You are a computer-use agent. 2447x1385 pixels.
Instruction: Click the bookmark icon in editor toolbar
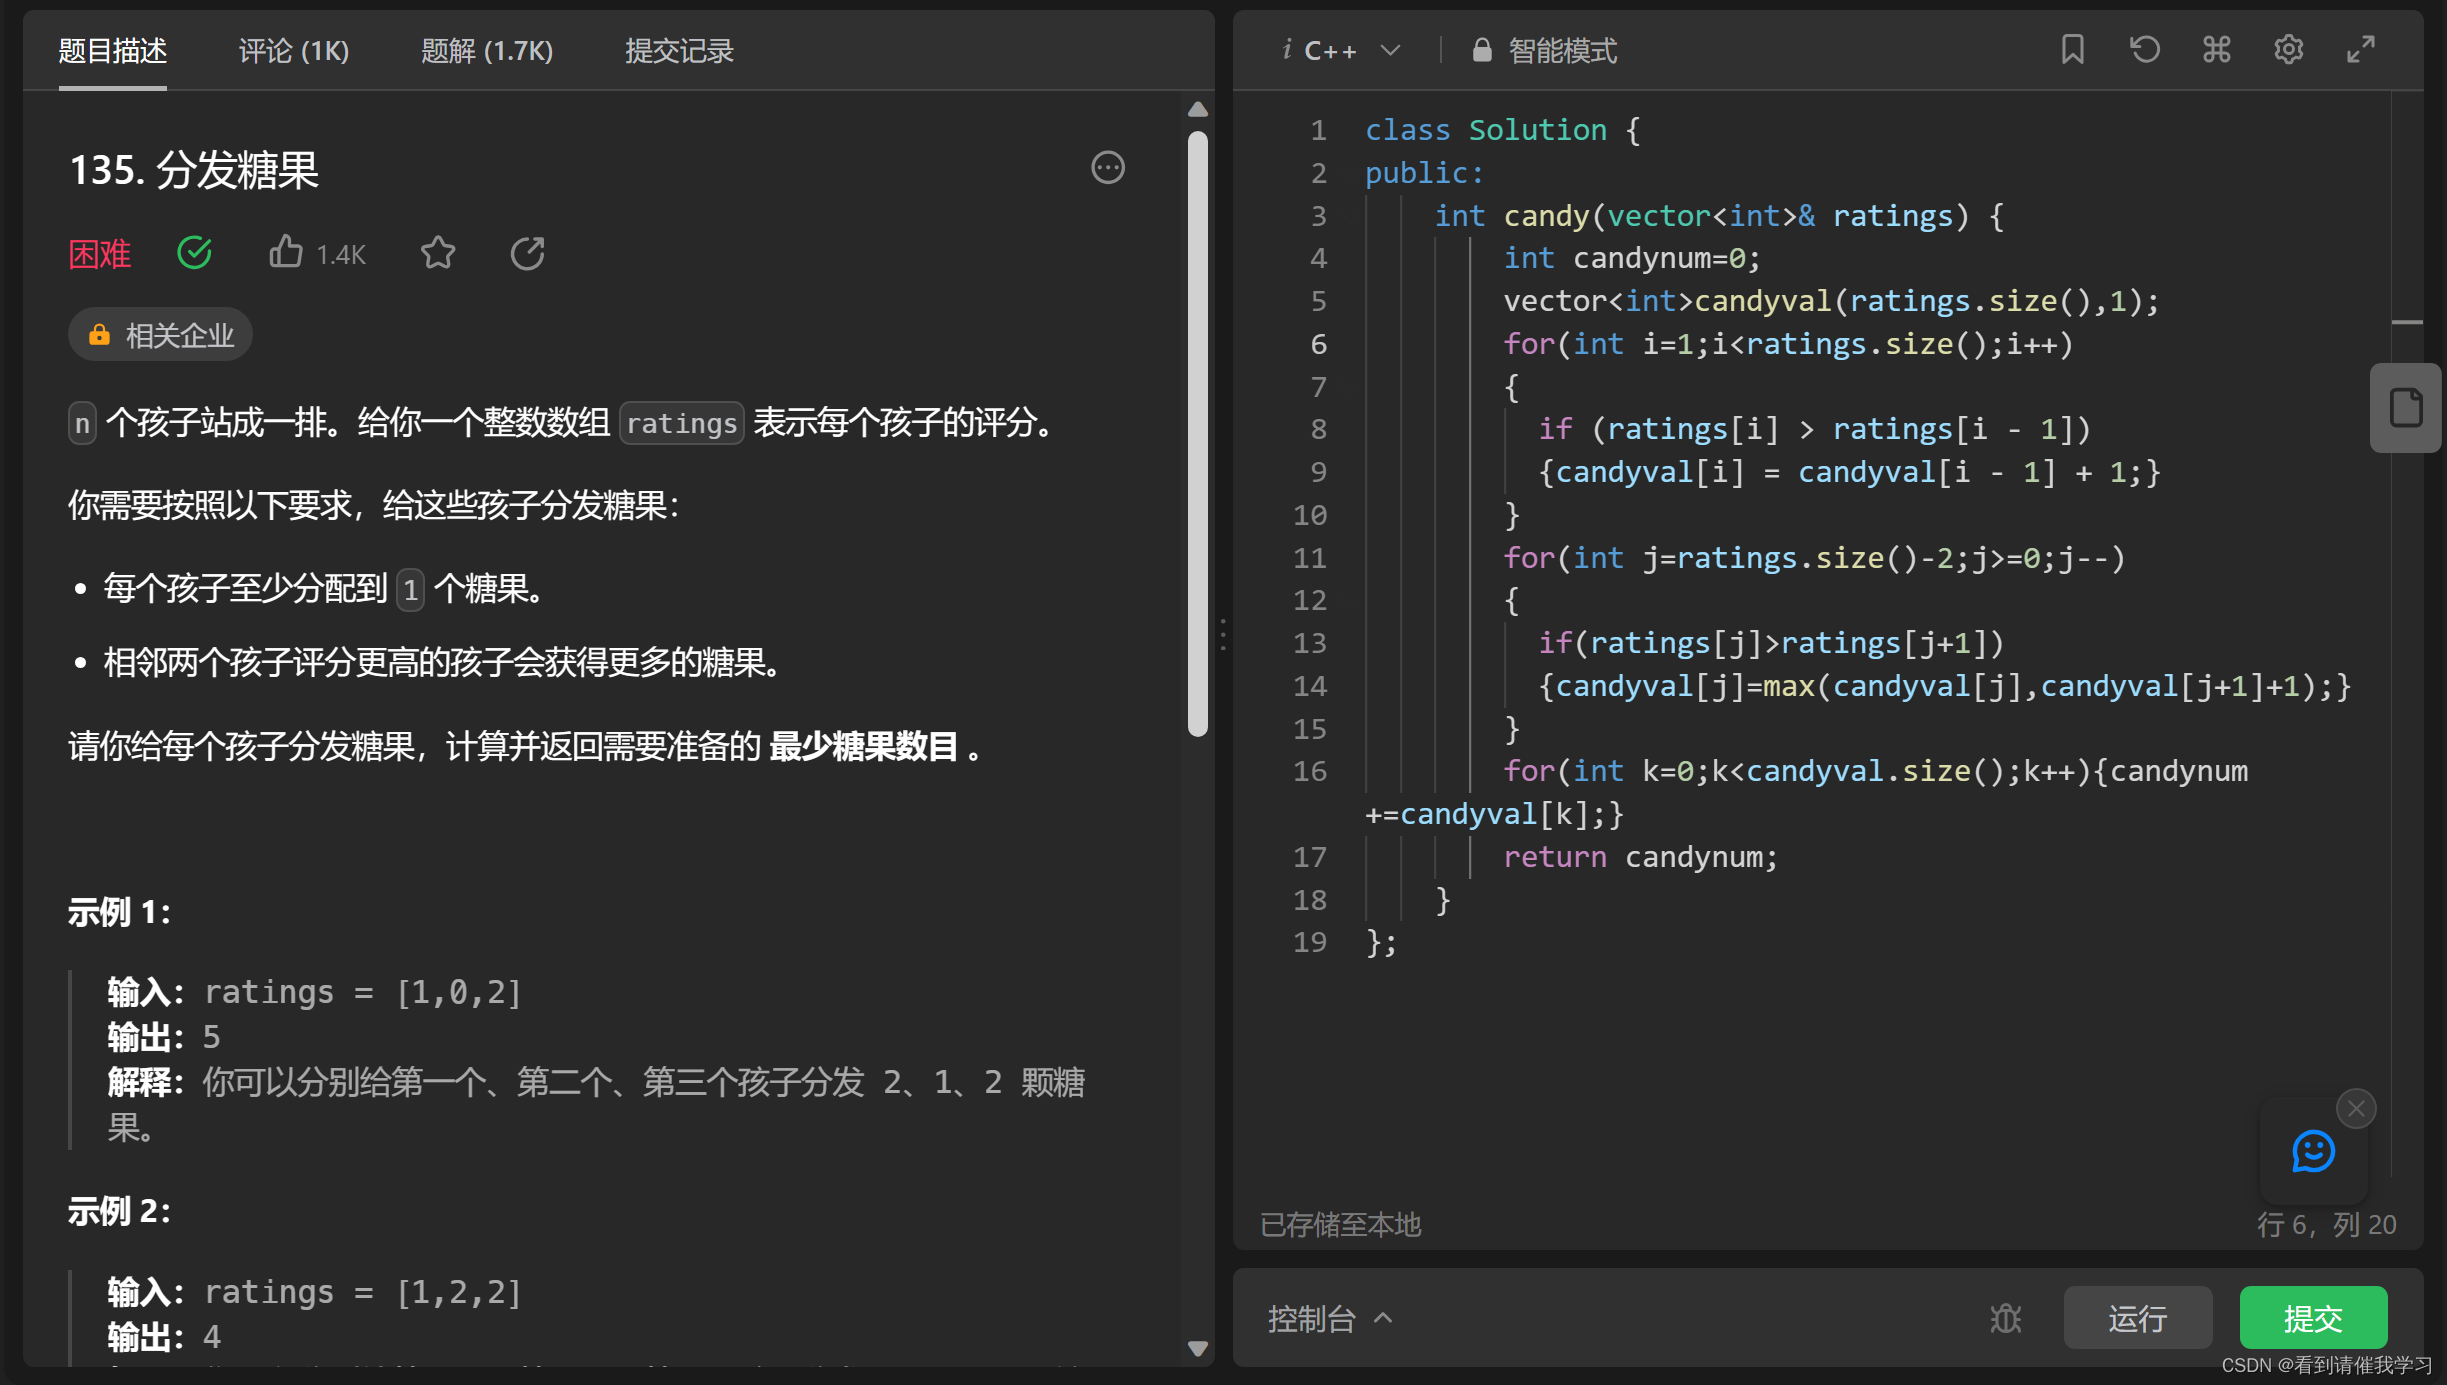(2072, 50)
